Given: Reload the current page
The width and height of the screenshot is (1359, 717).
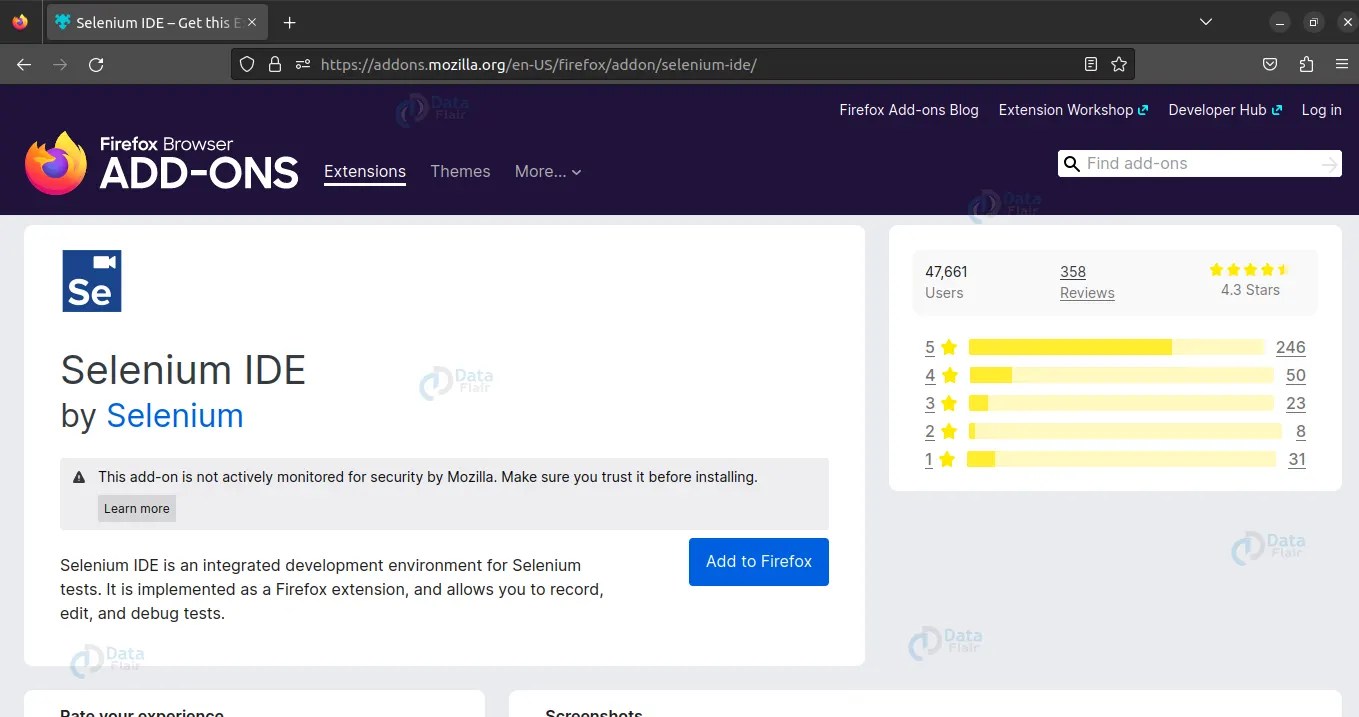Looking at the screenshot, I should (96, 64).
